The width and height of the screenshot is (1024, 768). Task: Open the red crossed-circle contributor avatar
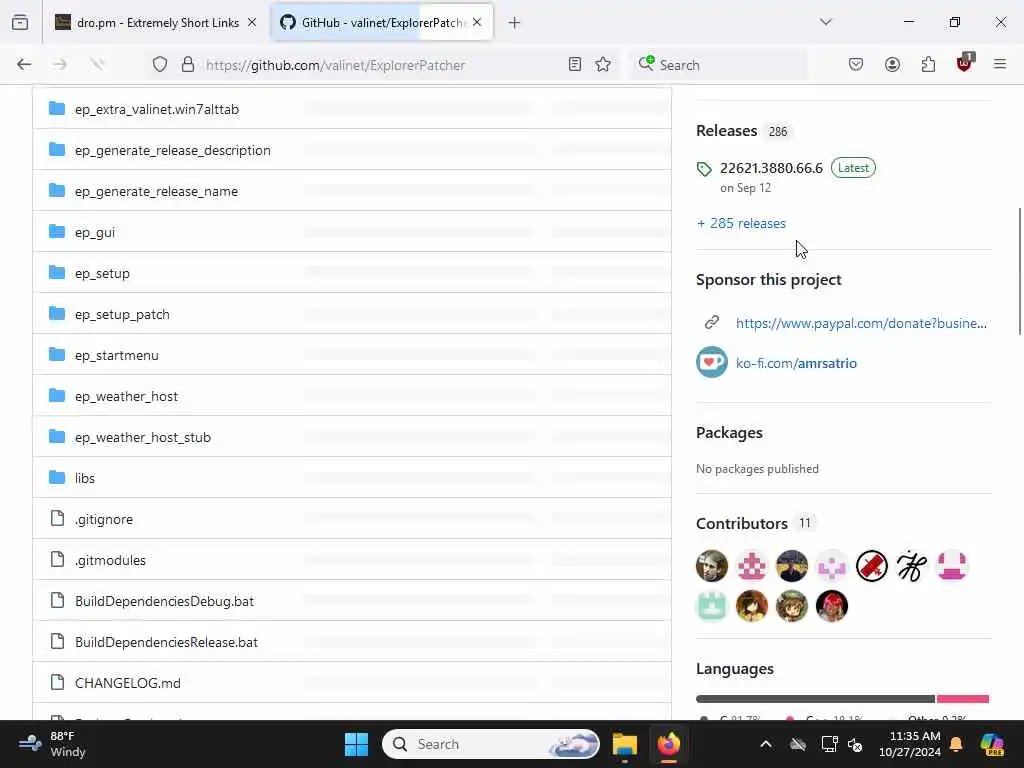pos(872,566)
